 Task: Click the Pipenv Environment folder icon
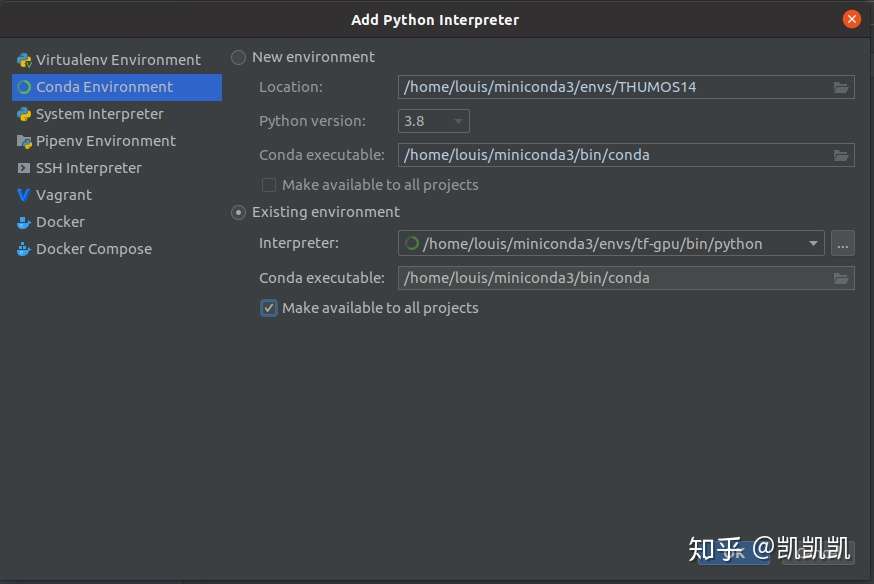[24, 142]
